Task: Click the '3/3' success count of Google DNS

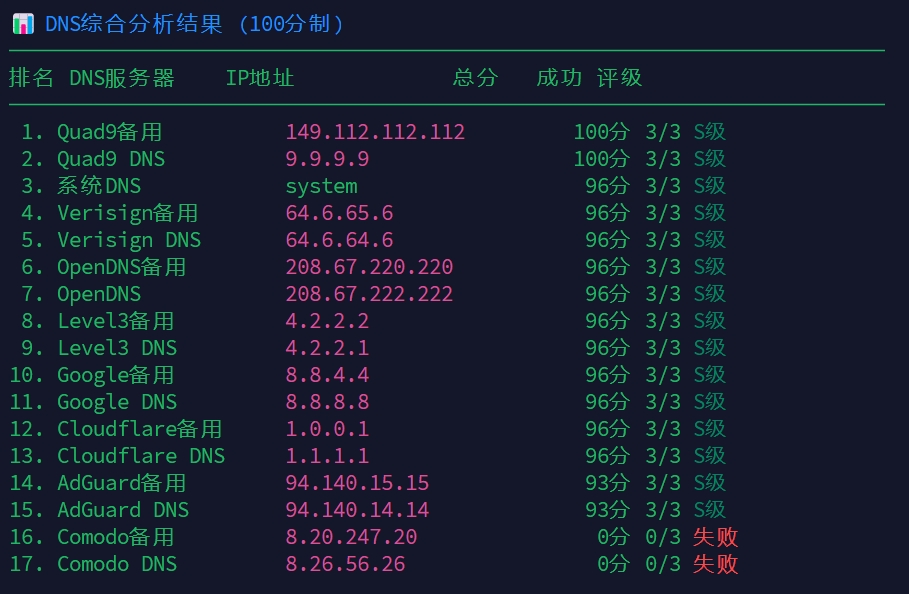Action: (663, 402)
